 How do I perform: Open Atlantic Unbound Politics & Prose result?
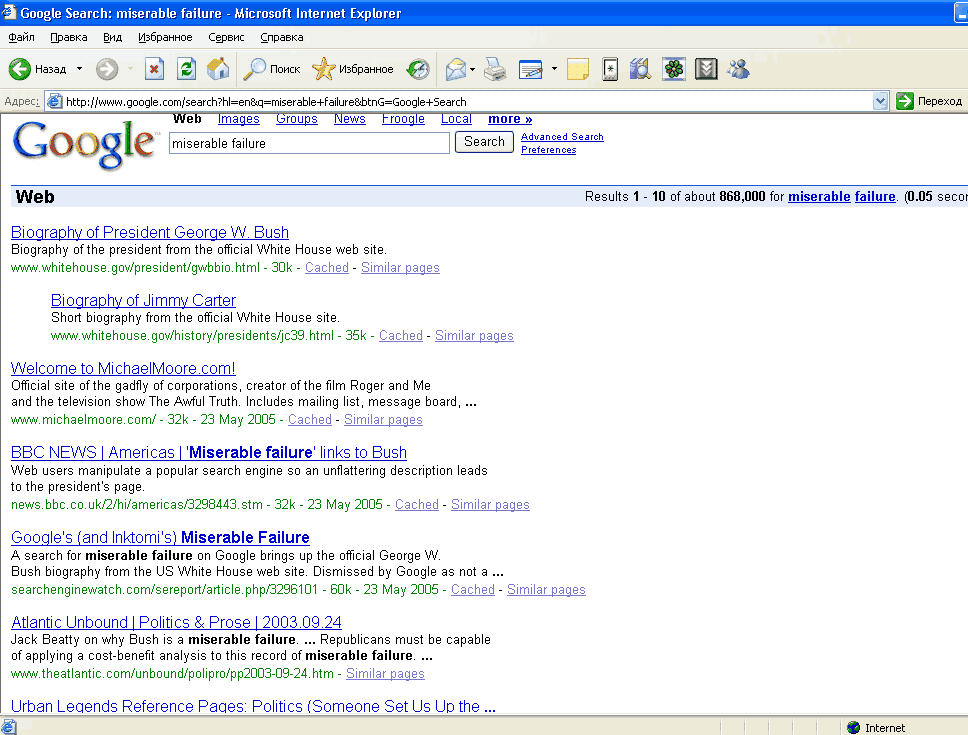click(176, 623)
